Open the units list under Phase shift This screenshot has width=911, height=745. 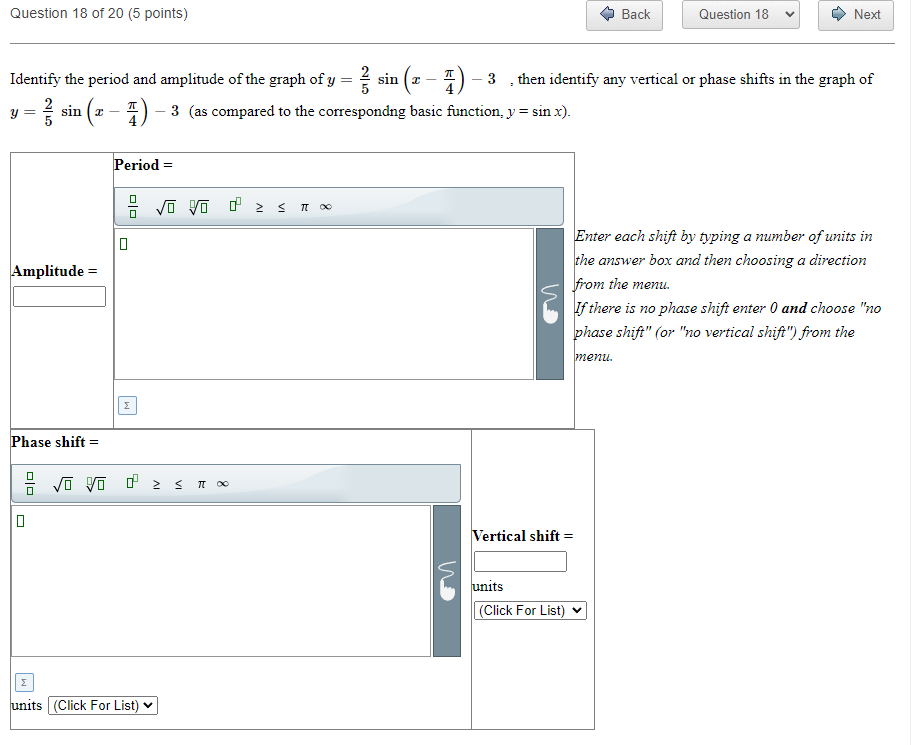(x=102, y=705)
